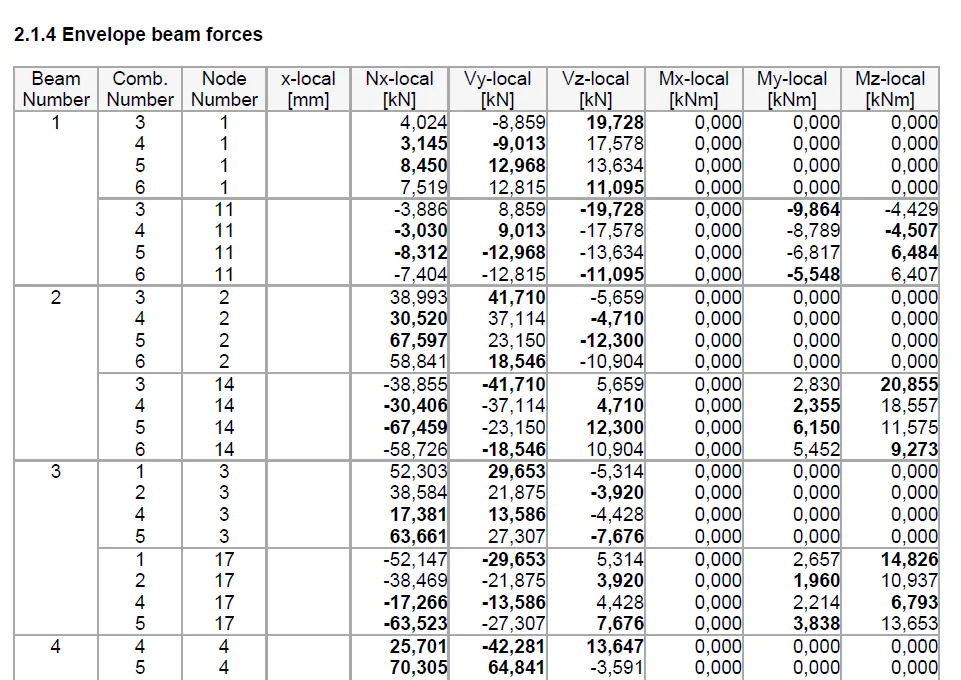961x680 pixels.
Task: Select the My-local value -6,817
Action: [813, 252]
